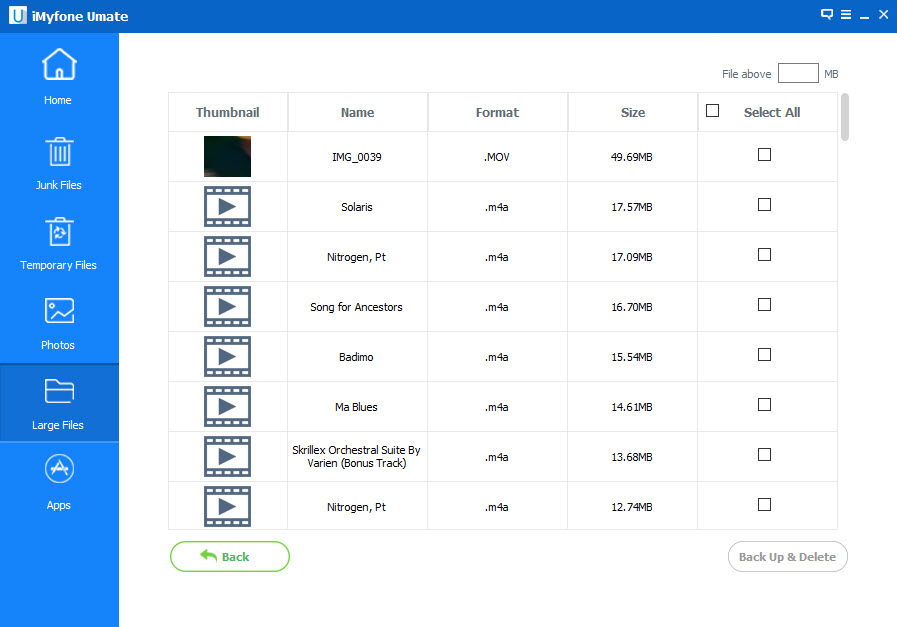Check the Select All checkbox
Image resolution: width=897 pixels, height=627 pixels.
(712, 111)
